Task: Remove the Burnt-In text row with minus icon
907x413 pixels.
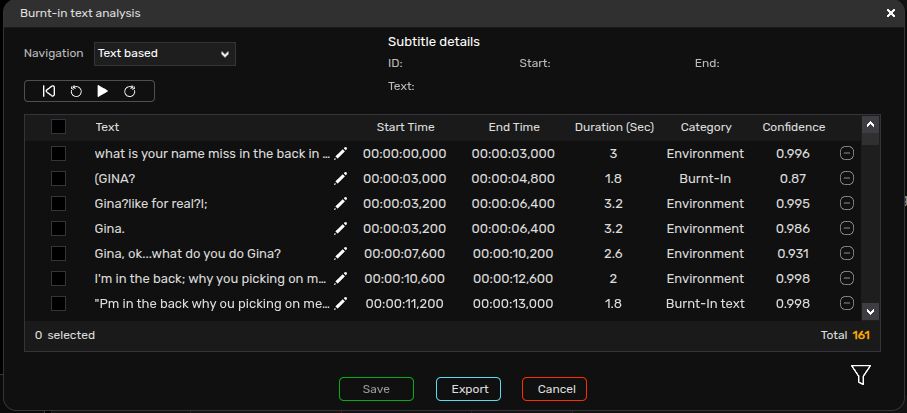Action: tap(846, 303)
